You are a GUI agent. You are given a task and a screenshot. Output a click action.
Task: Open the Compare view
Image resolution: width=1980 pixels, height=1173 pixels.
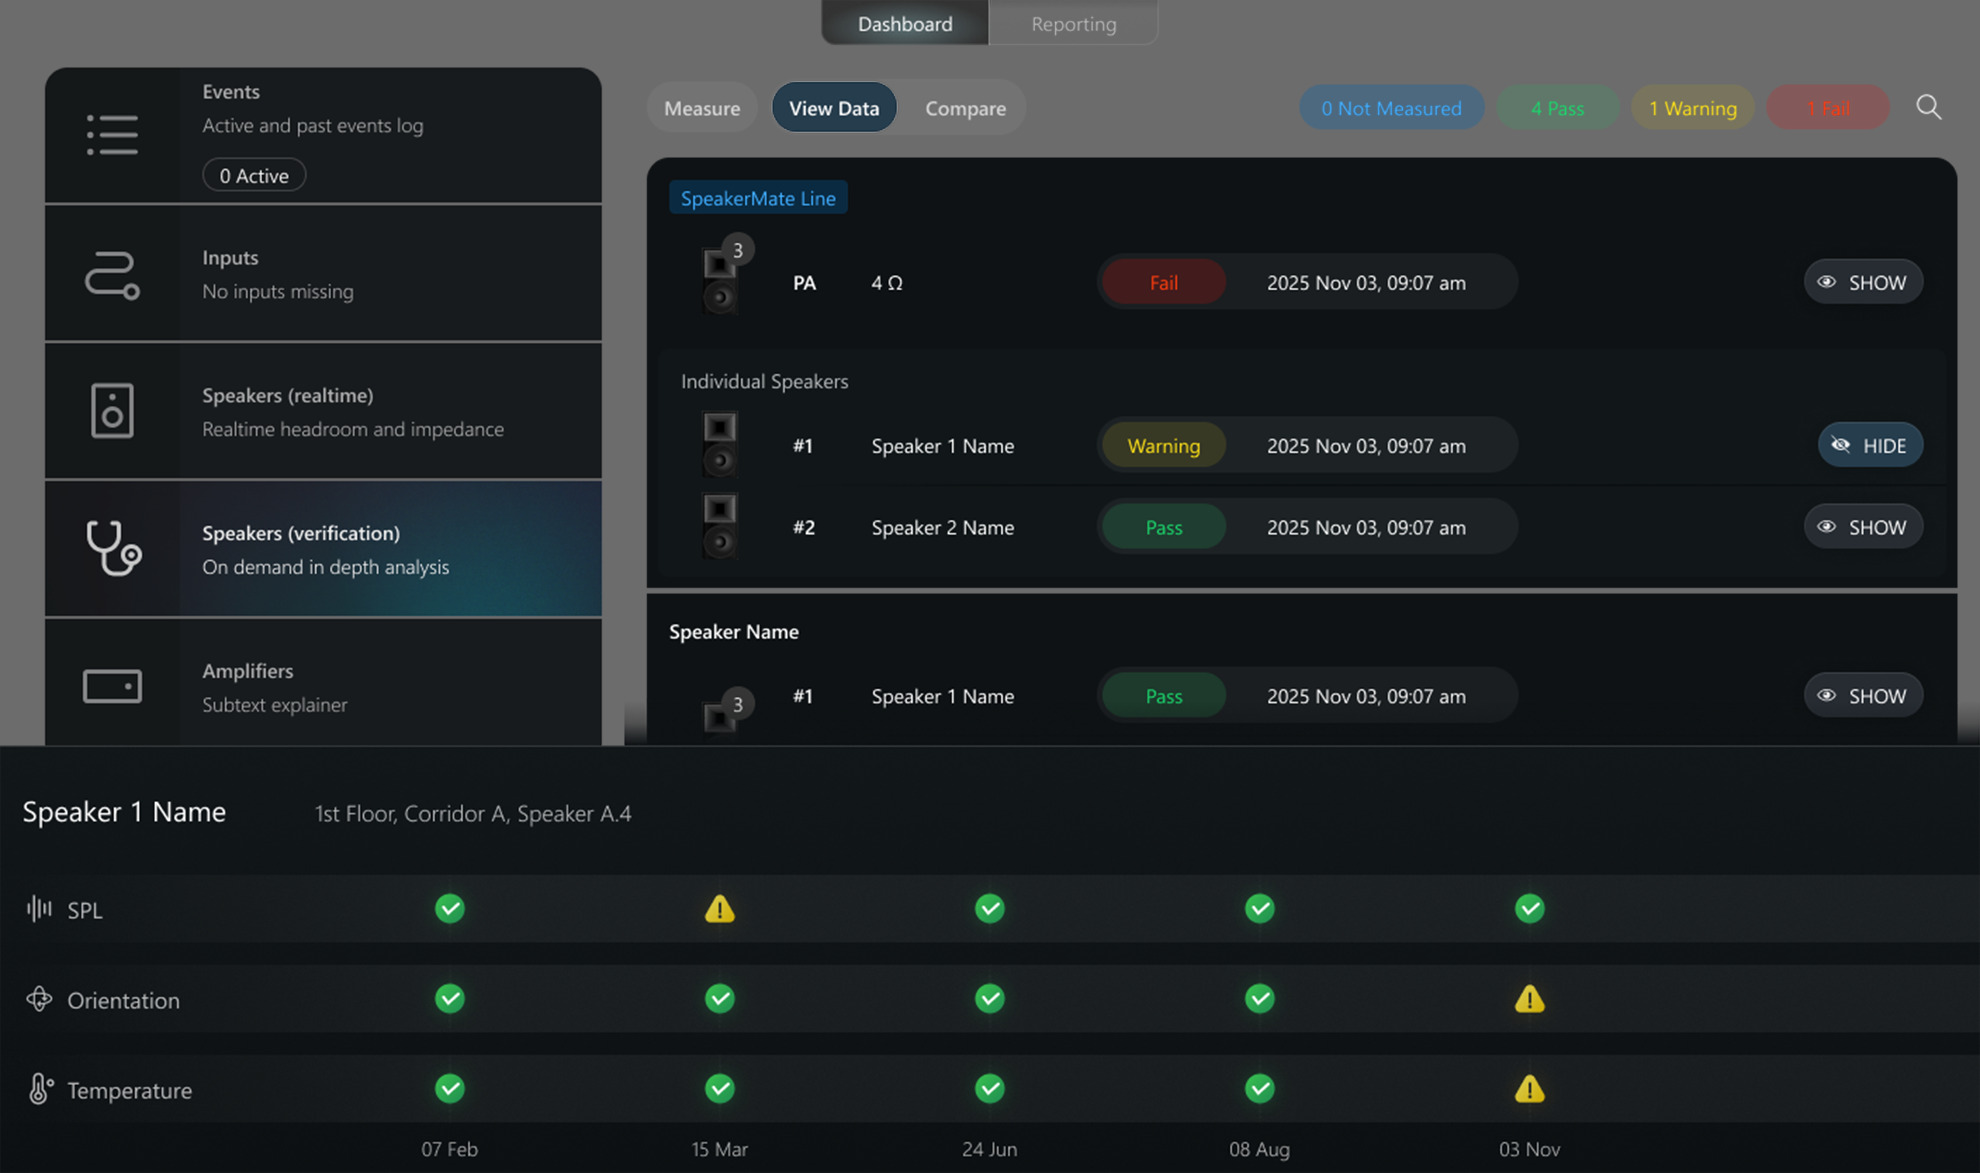pos(964,107)
